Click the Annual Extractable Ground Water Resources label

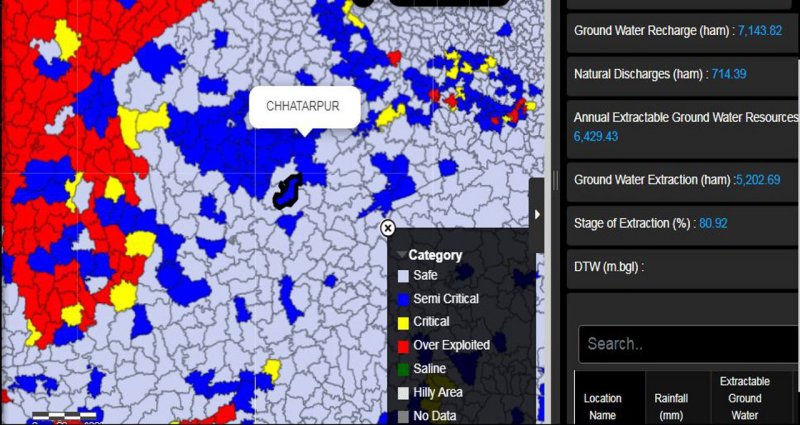point(686,117)
